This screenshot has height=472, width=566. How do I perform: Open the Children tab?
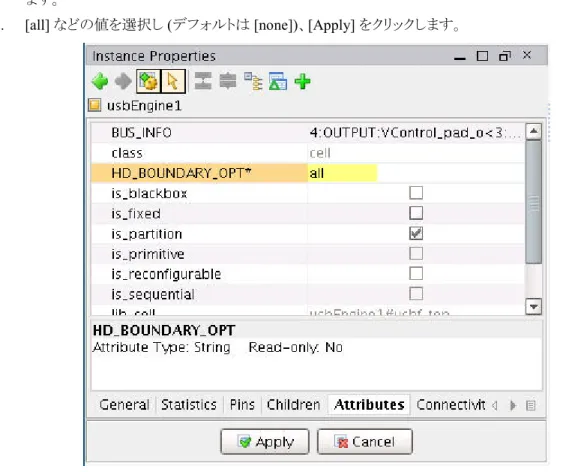point(293,405)
